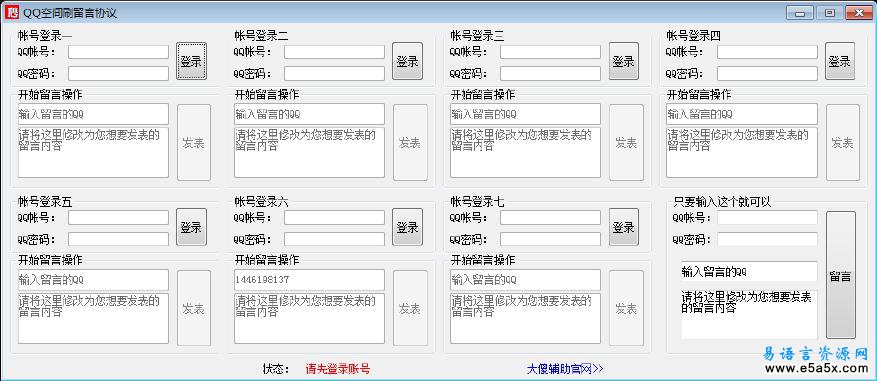Close the QQ空间刷留言协议 window
Image resolution: width=877 pixels, height=381 pixels.
(x=859, y=12)
